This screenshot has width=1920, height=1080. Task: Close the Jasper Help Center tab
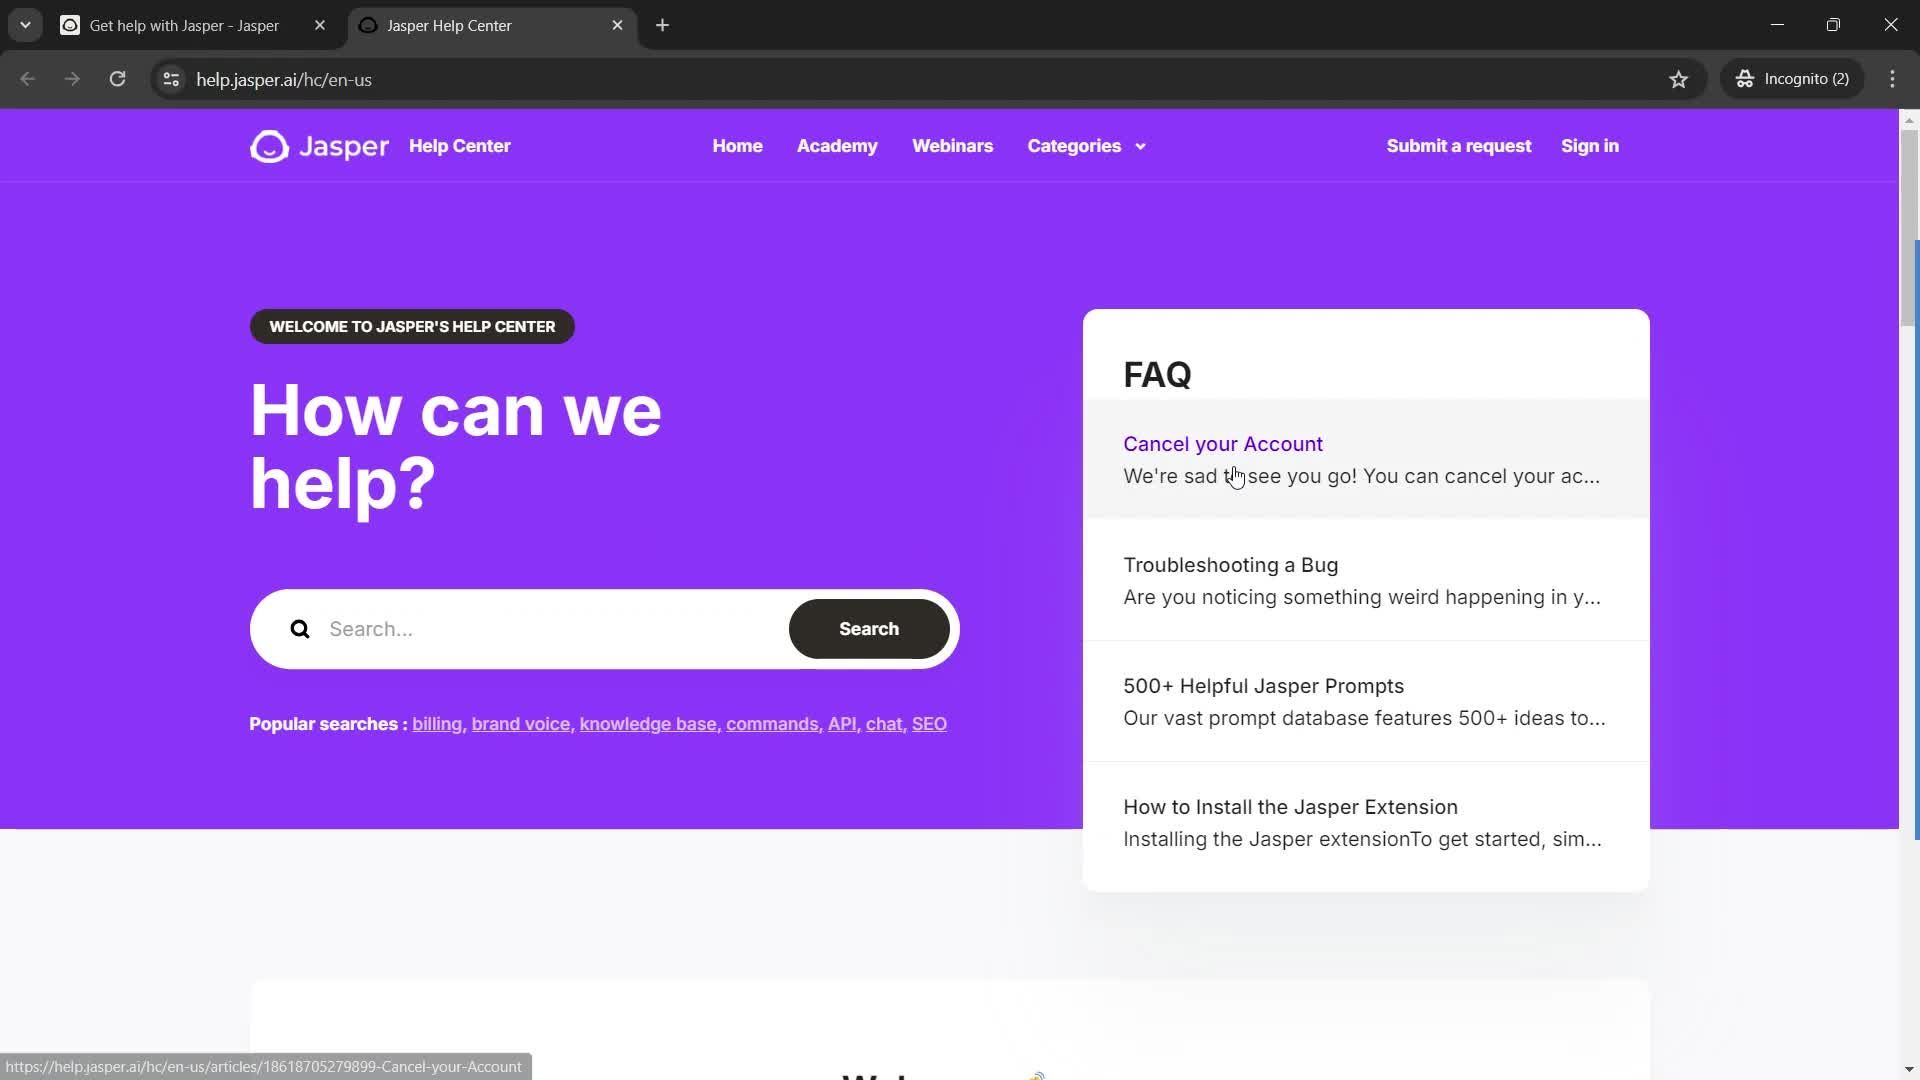617,25
